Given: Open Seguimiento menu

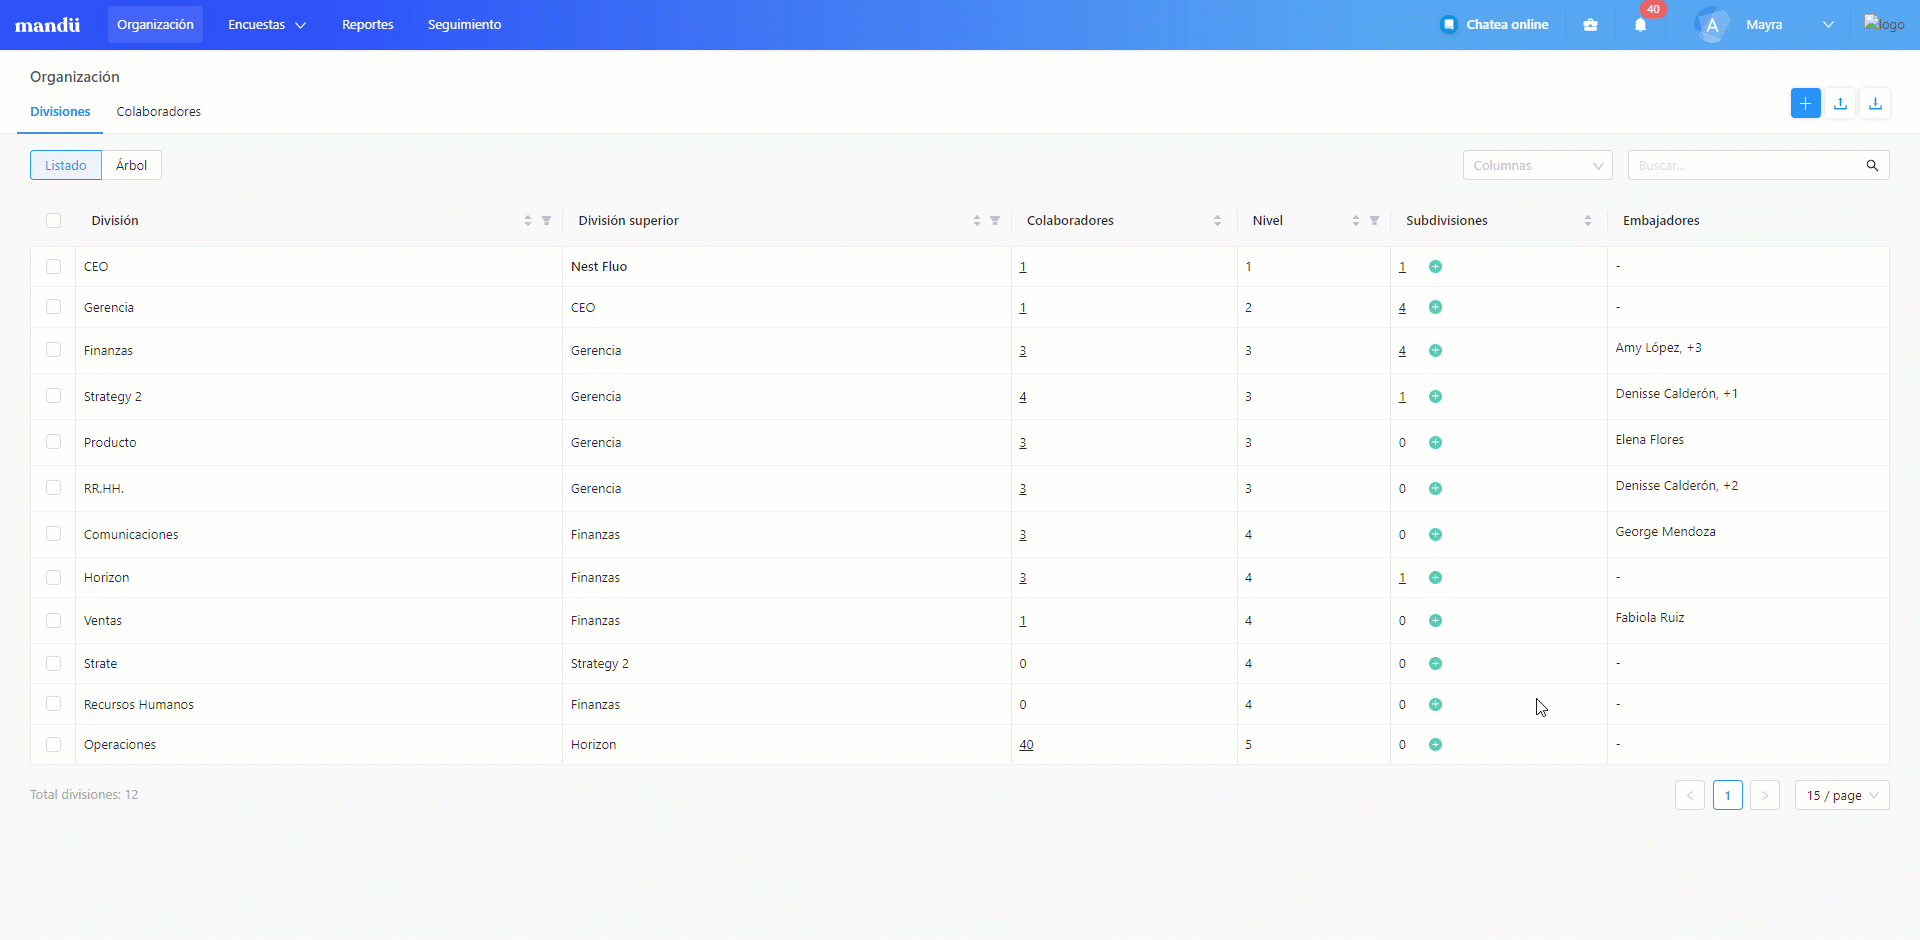Looking at the screenshot, I should click(x=465, y=25).
